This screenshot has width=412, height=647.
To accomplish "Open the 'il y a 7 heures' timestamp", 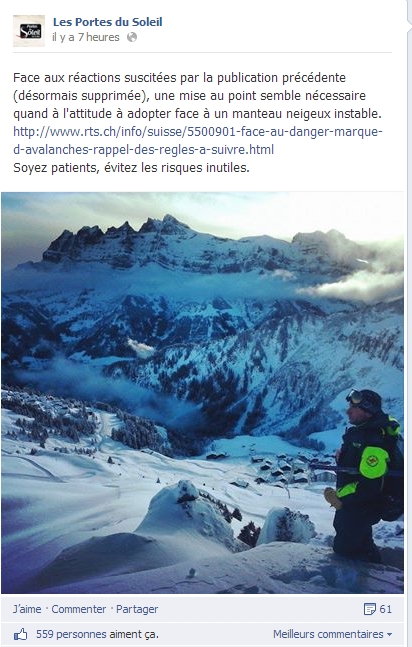I will (86, 38).
